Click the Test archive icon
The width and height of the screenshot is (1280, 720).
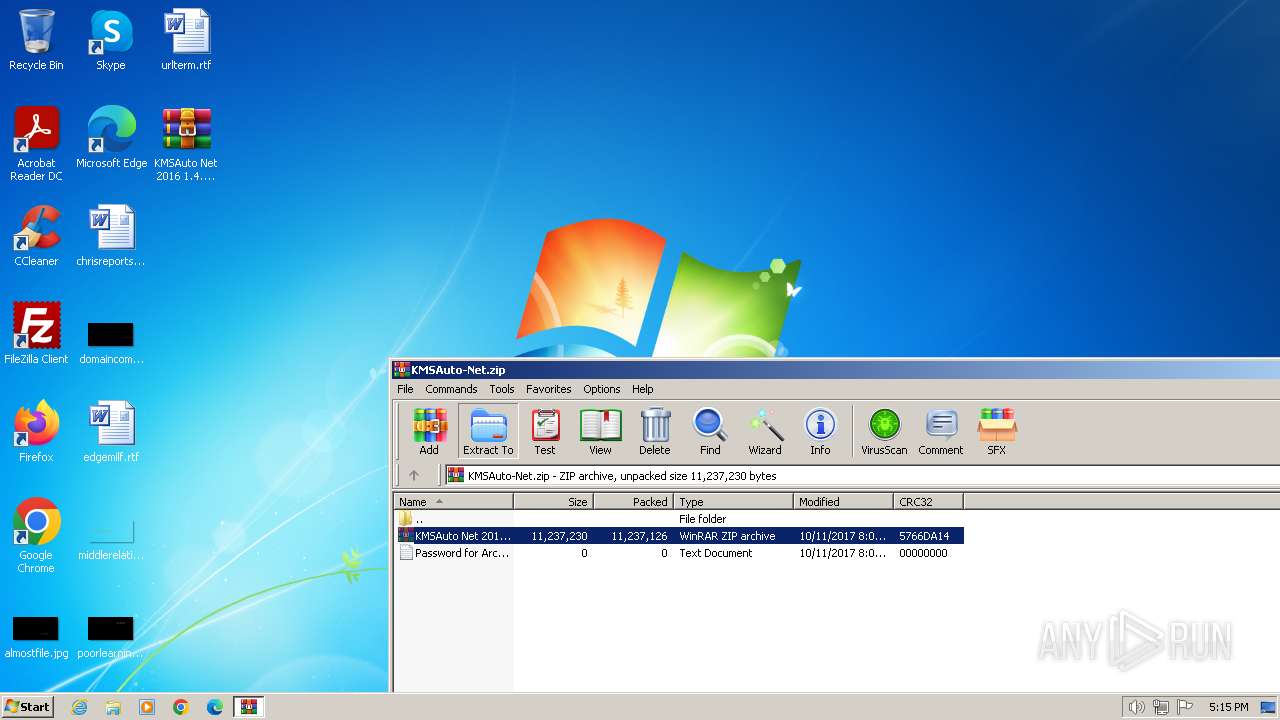[x=545, y=431]
